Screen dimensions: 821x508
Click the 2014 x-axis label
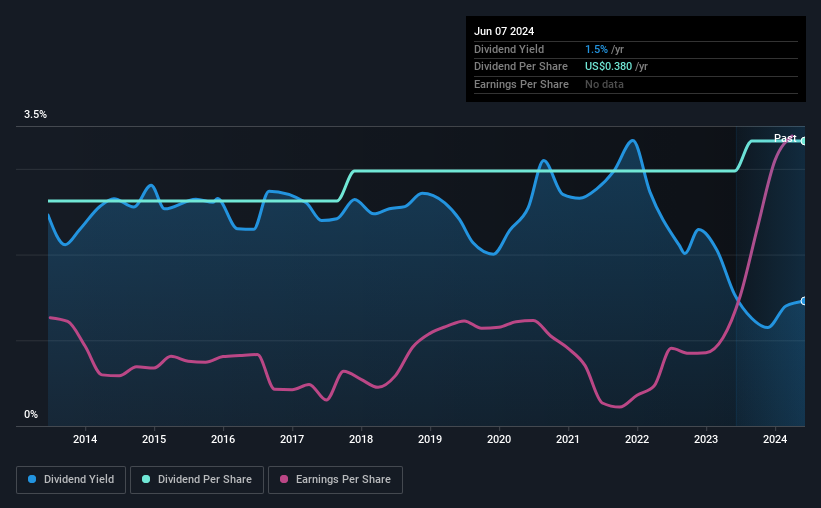[85, 439]
